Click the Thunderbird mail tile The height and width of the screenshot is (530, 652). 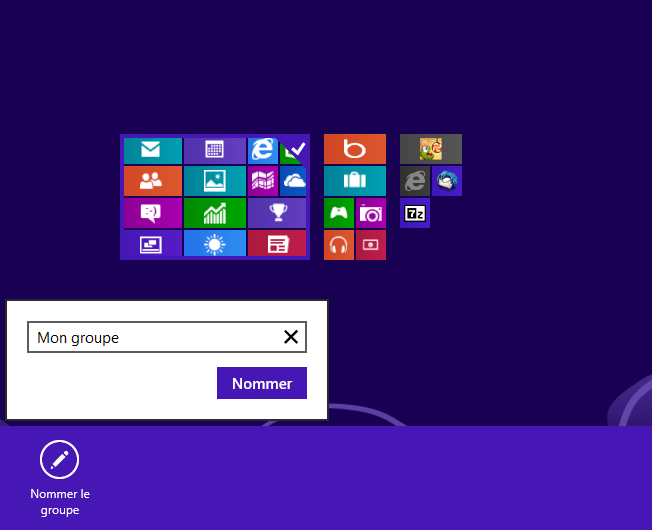click(x=447, y=181)
